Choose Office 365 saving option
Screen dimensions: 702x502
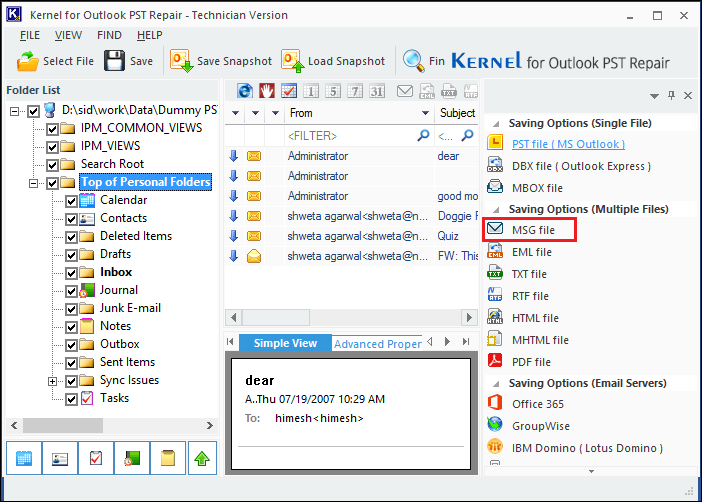(538, 404)
